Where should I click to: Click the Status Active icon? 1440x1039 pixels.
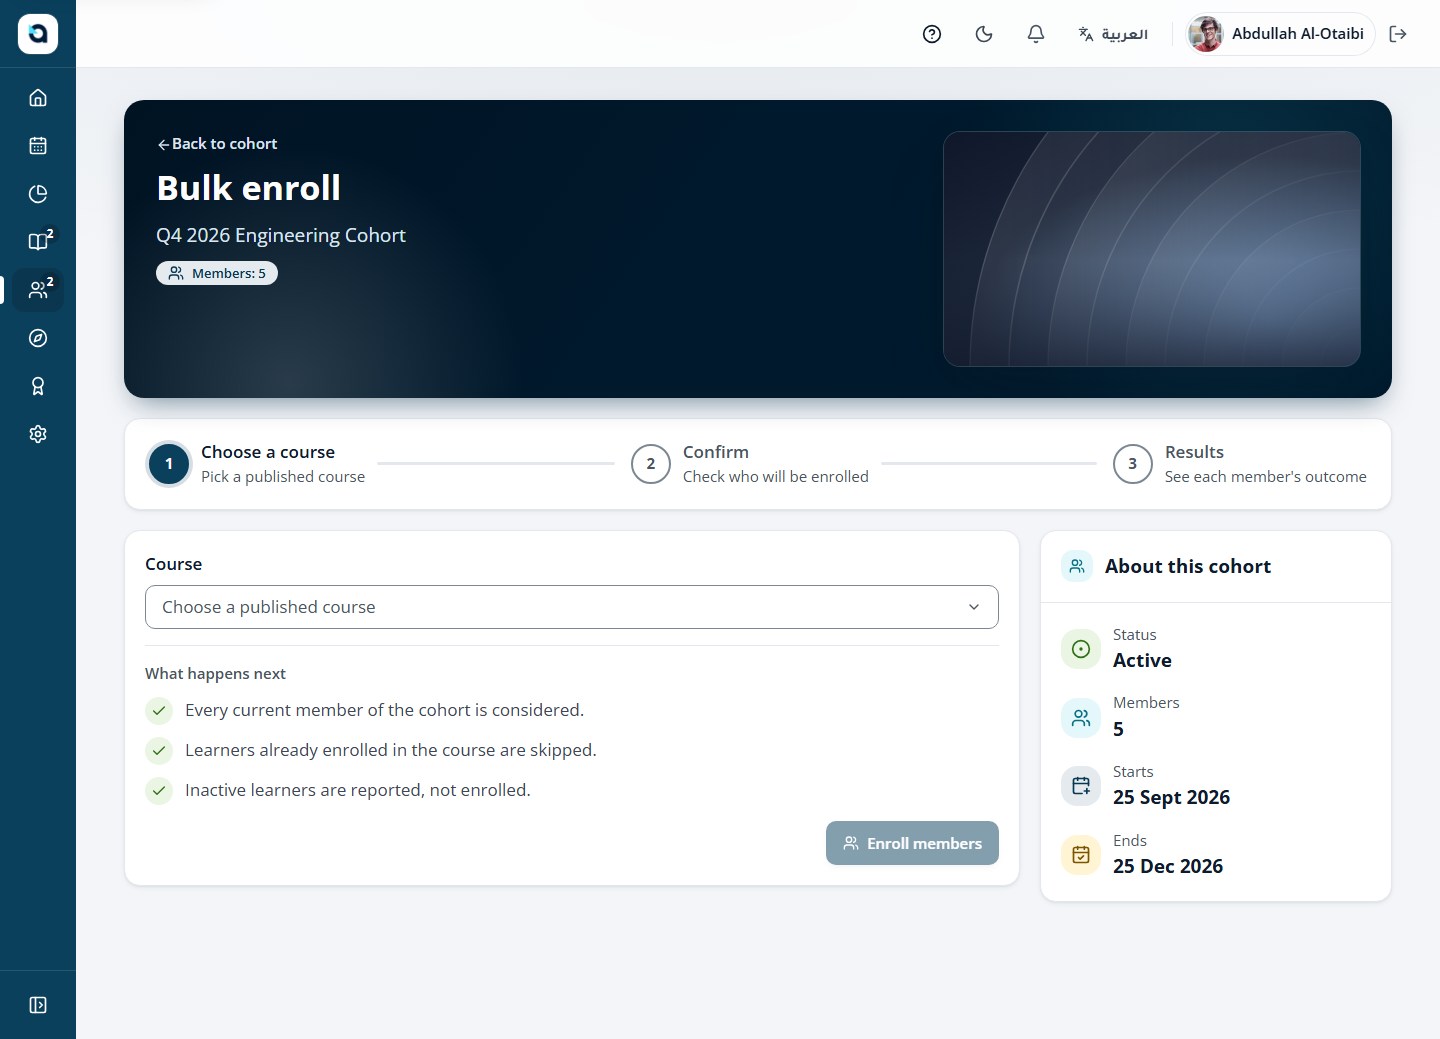click(1081, 649)
